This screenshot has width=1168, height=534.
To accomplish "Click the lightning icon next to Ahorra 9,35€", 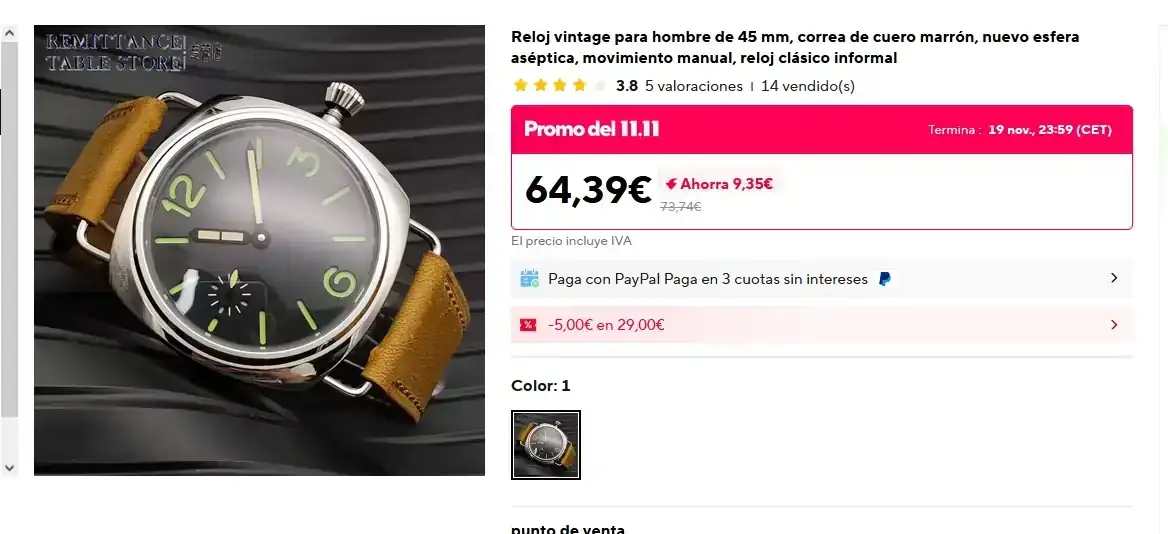I will [671, 184].
